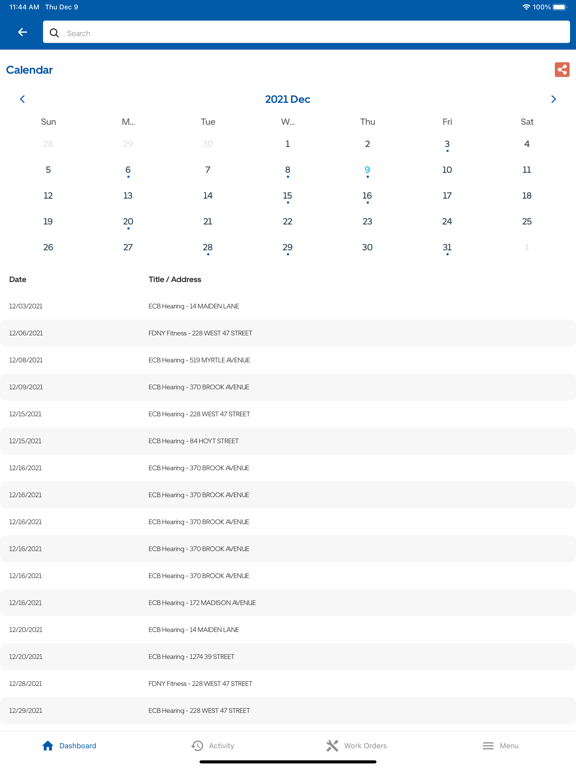The height and width of the screenshot is (768, 576).
Task: Select December 16 on calendar
Action: pos(367,196)
